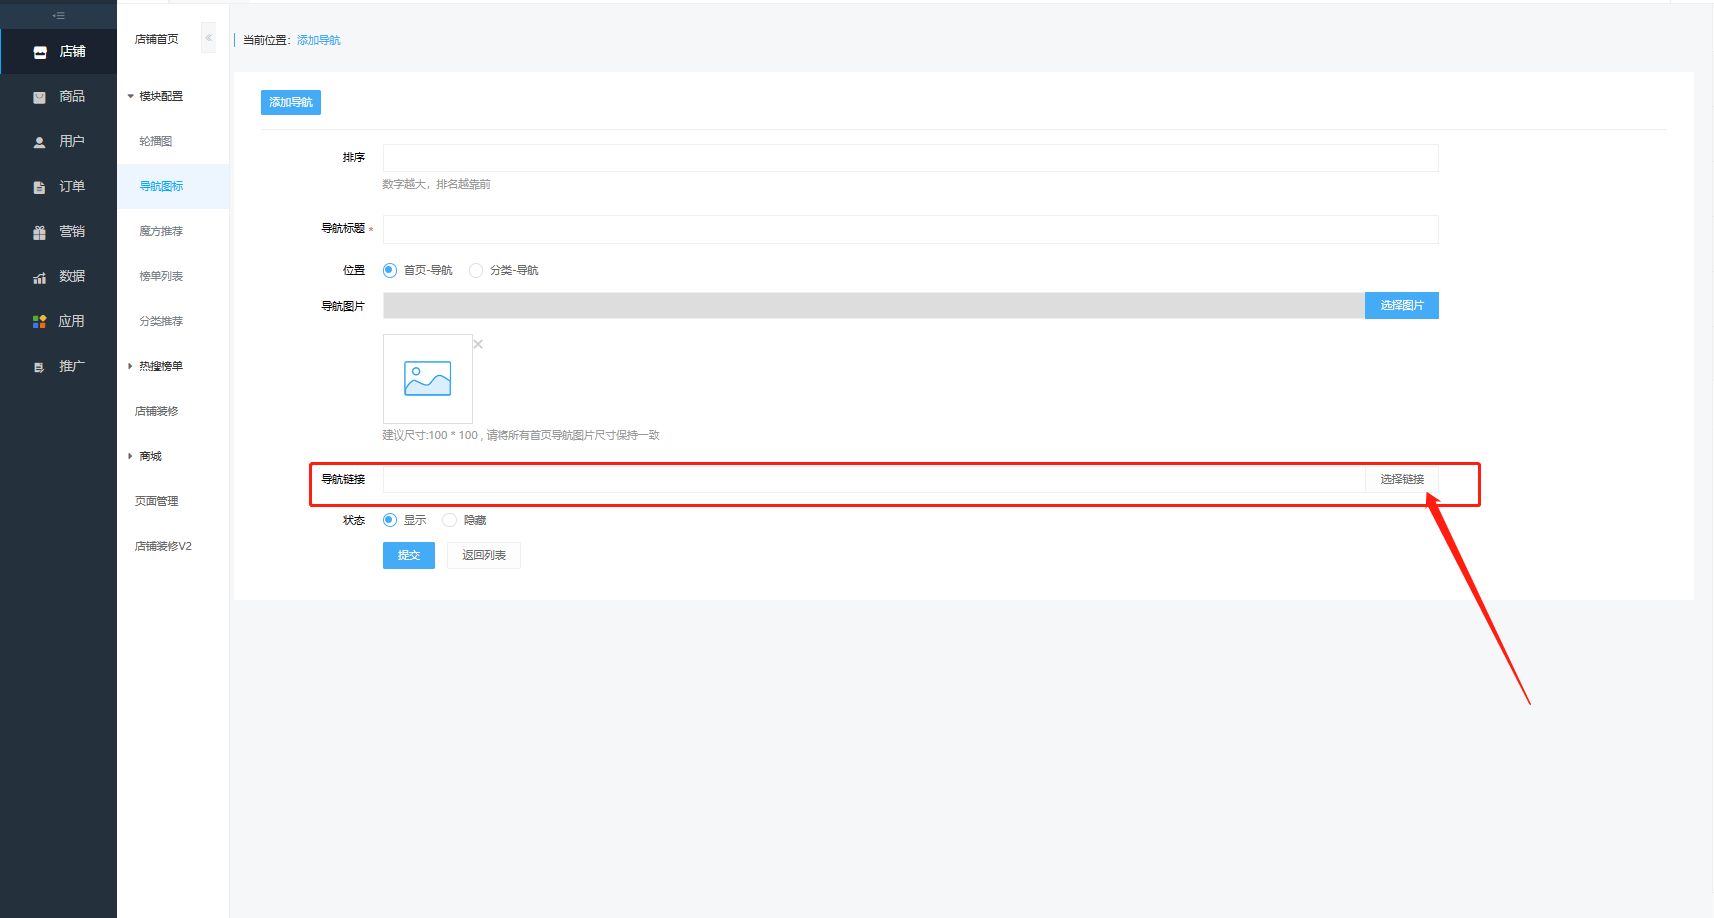The height and width of the screenshot is (918, 1714).
Task: Expand the 商城 menu group
Action: [x=145, y=456]
